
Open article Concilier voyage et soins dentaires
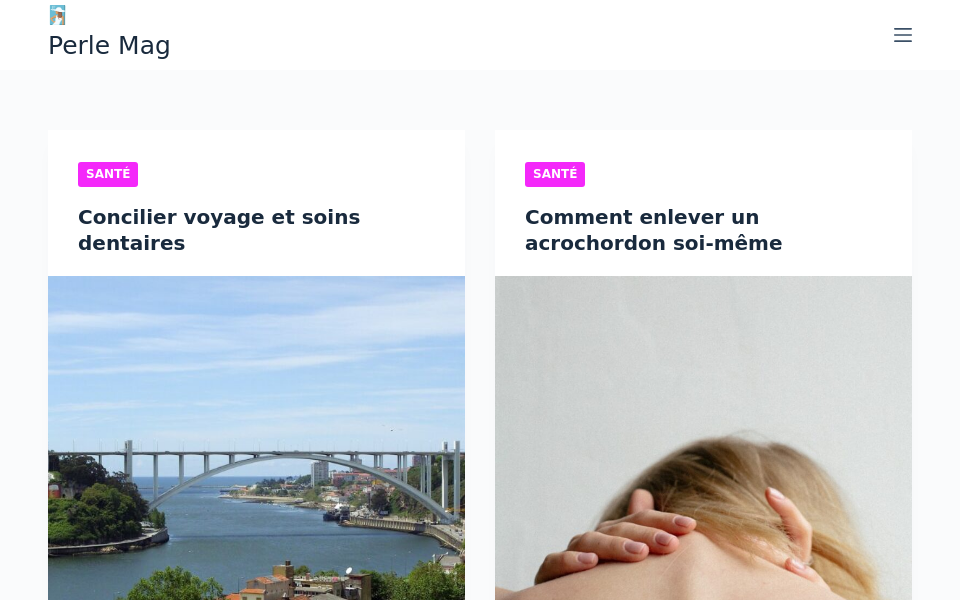[x=219, y=230]
